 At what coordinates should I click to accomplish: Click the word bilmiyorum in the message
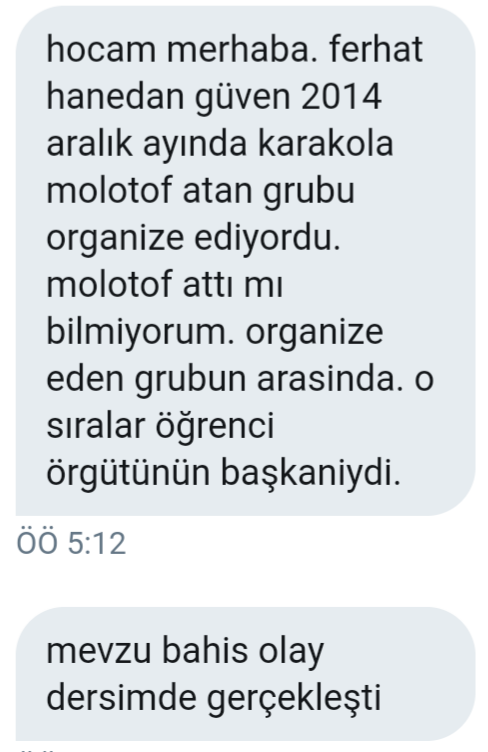tap(140, 334)
